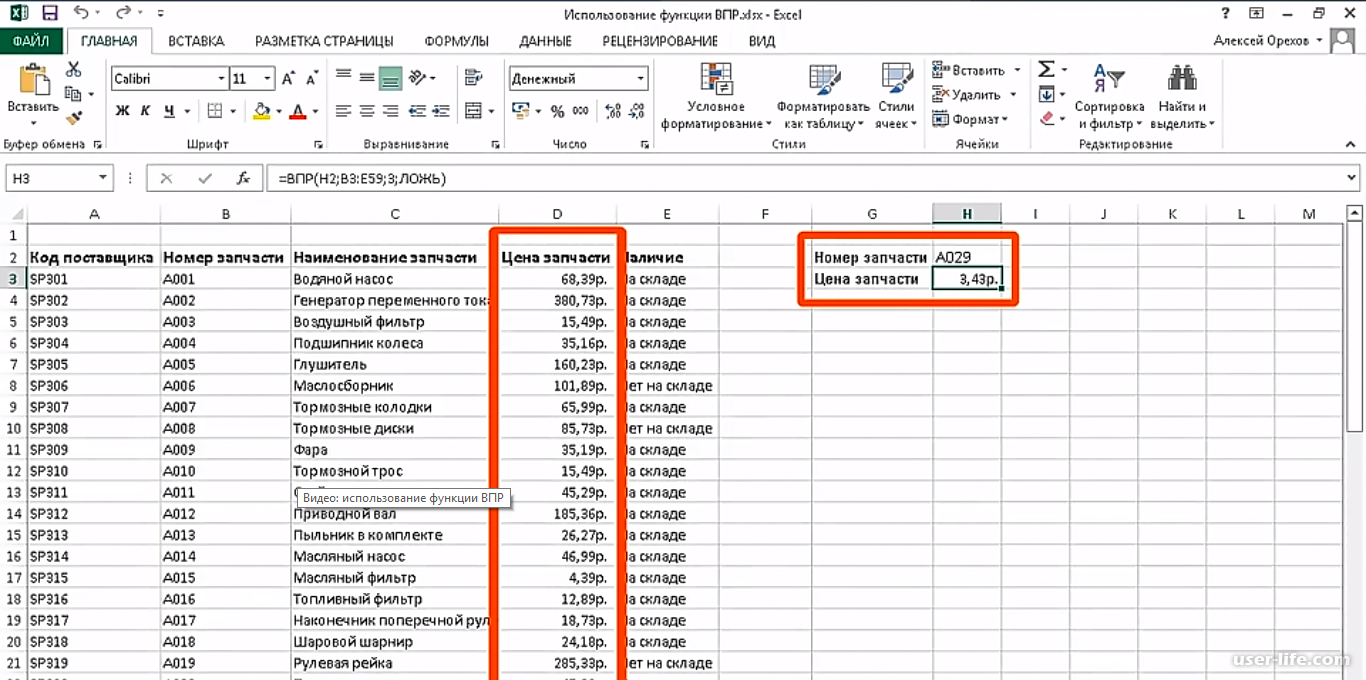The height and width of the screenshot is (680, 1366).
Task: Click Вставить button in Ячейки group
Action: 969,70
